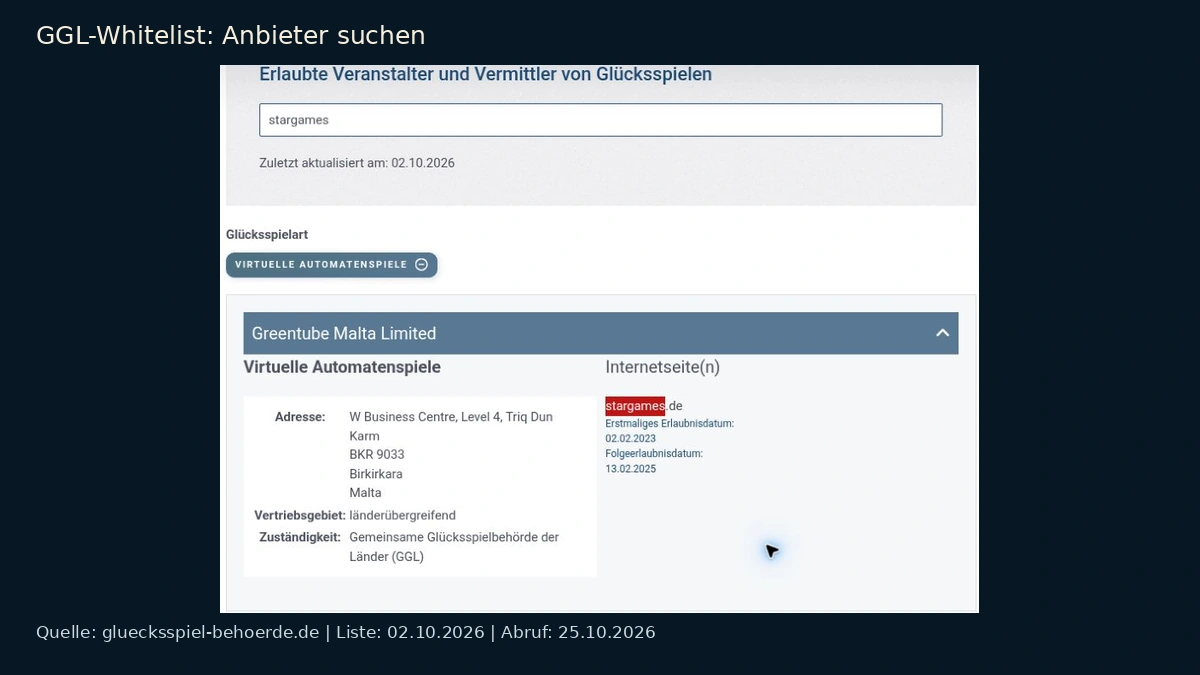1200x675 pixels.
Task: Click the 'Zuletzt aktualisiert am: 02.10.2026' text
Action: click(357, 162)
